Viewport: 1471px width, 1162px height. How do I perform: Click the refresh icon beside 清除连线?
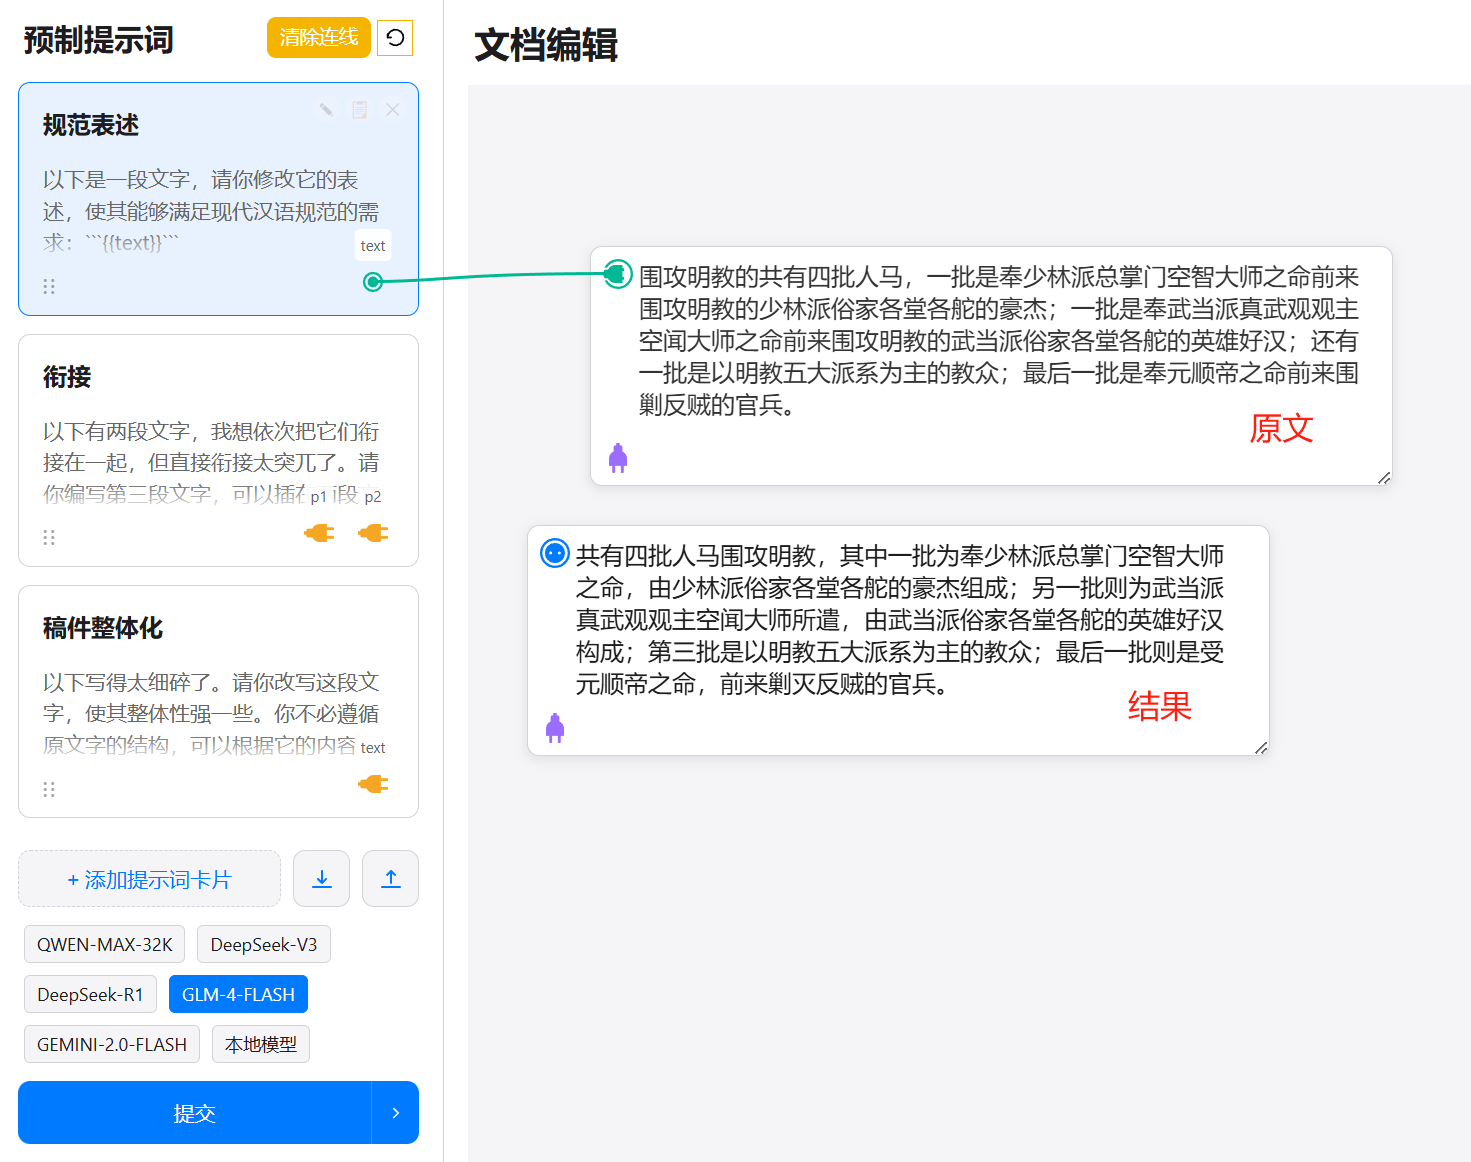pyautogui.click(x=395, y=38)
